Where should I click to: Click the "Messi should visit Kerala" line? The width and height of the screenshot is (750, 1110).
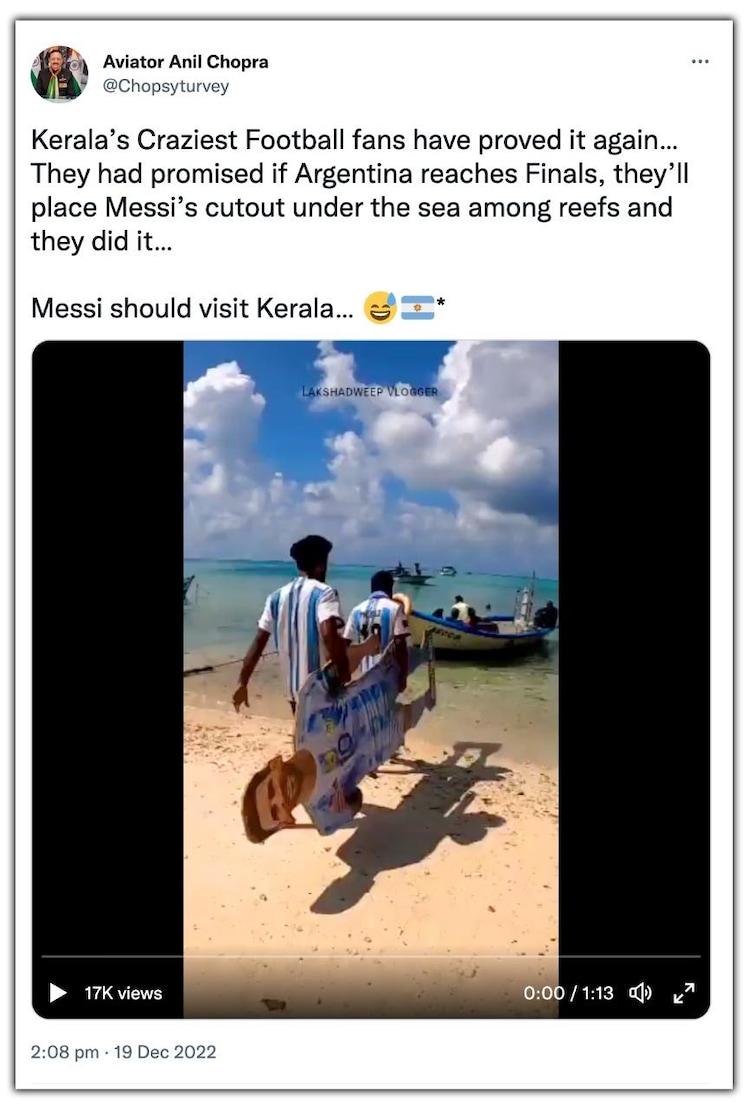point(194,308)
